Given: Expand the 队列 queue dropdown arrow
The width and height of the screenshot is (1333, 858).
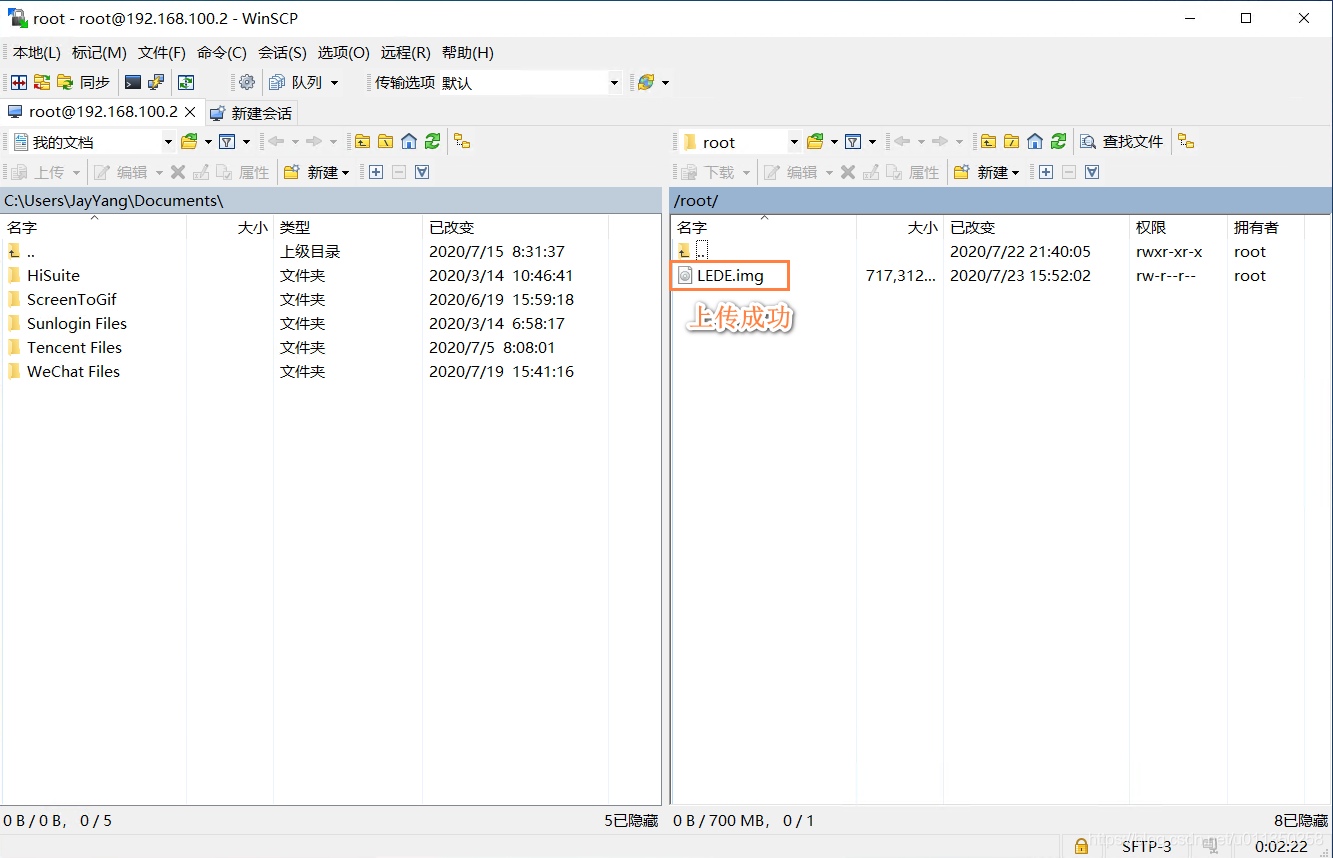Looking at the screenshot, I should point(334,82).
